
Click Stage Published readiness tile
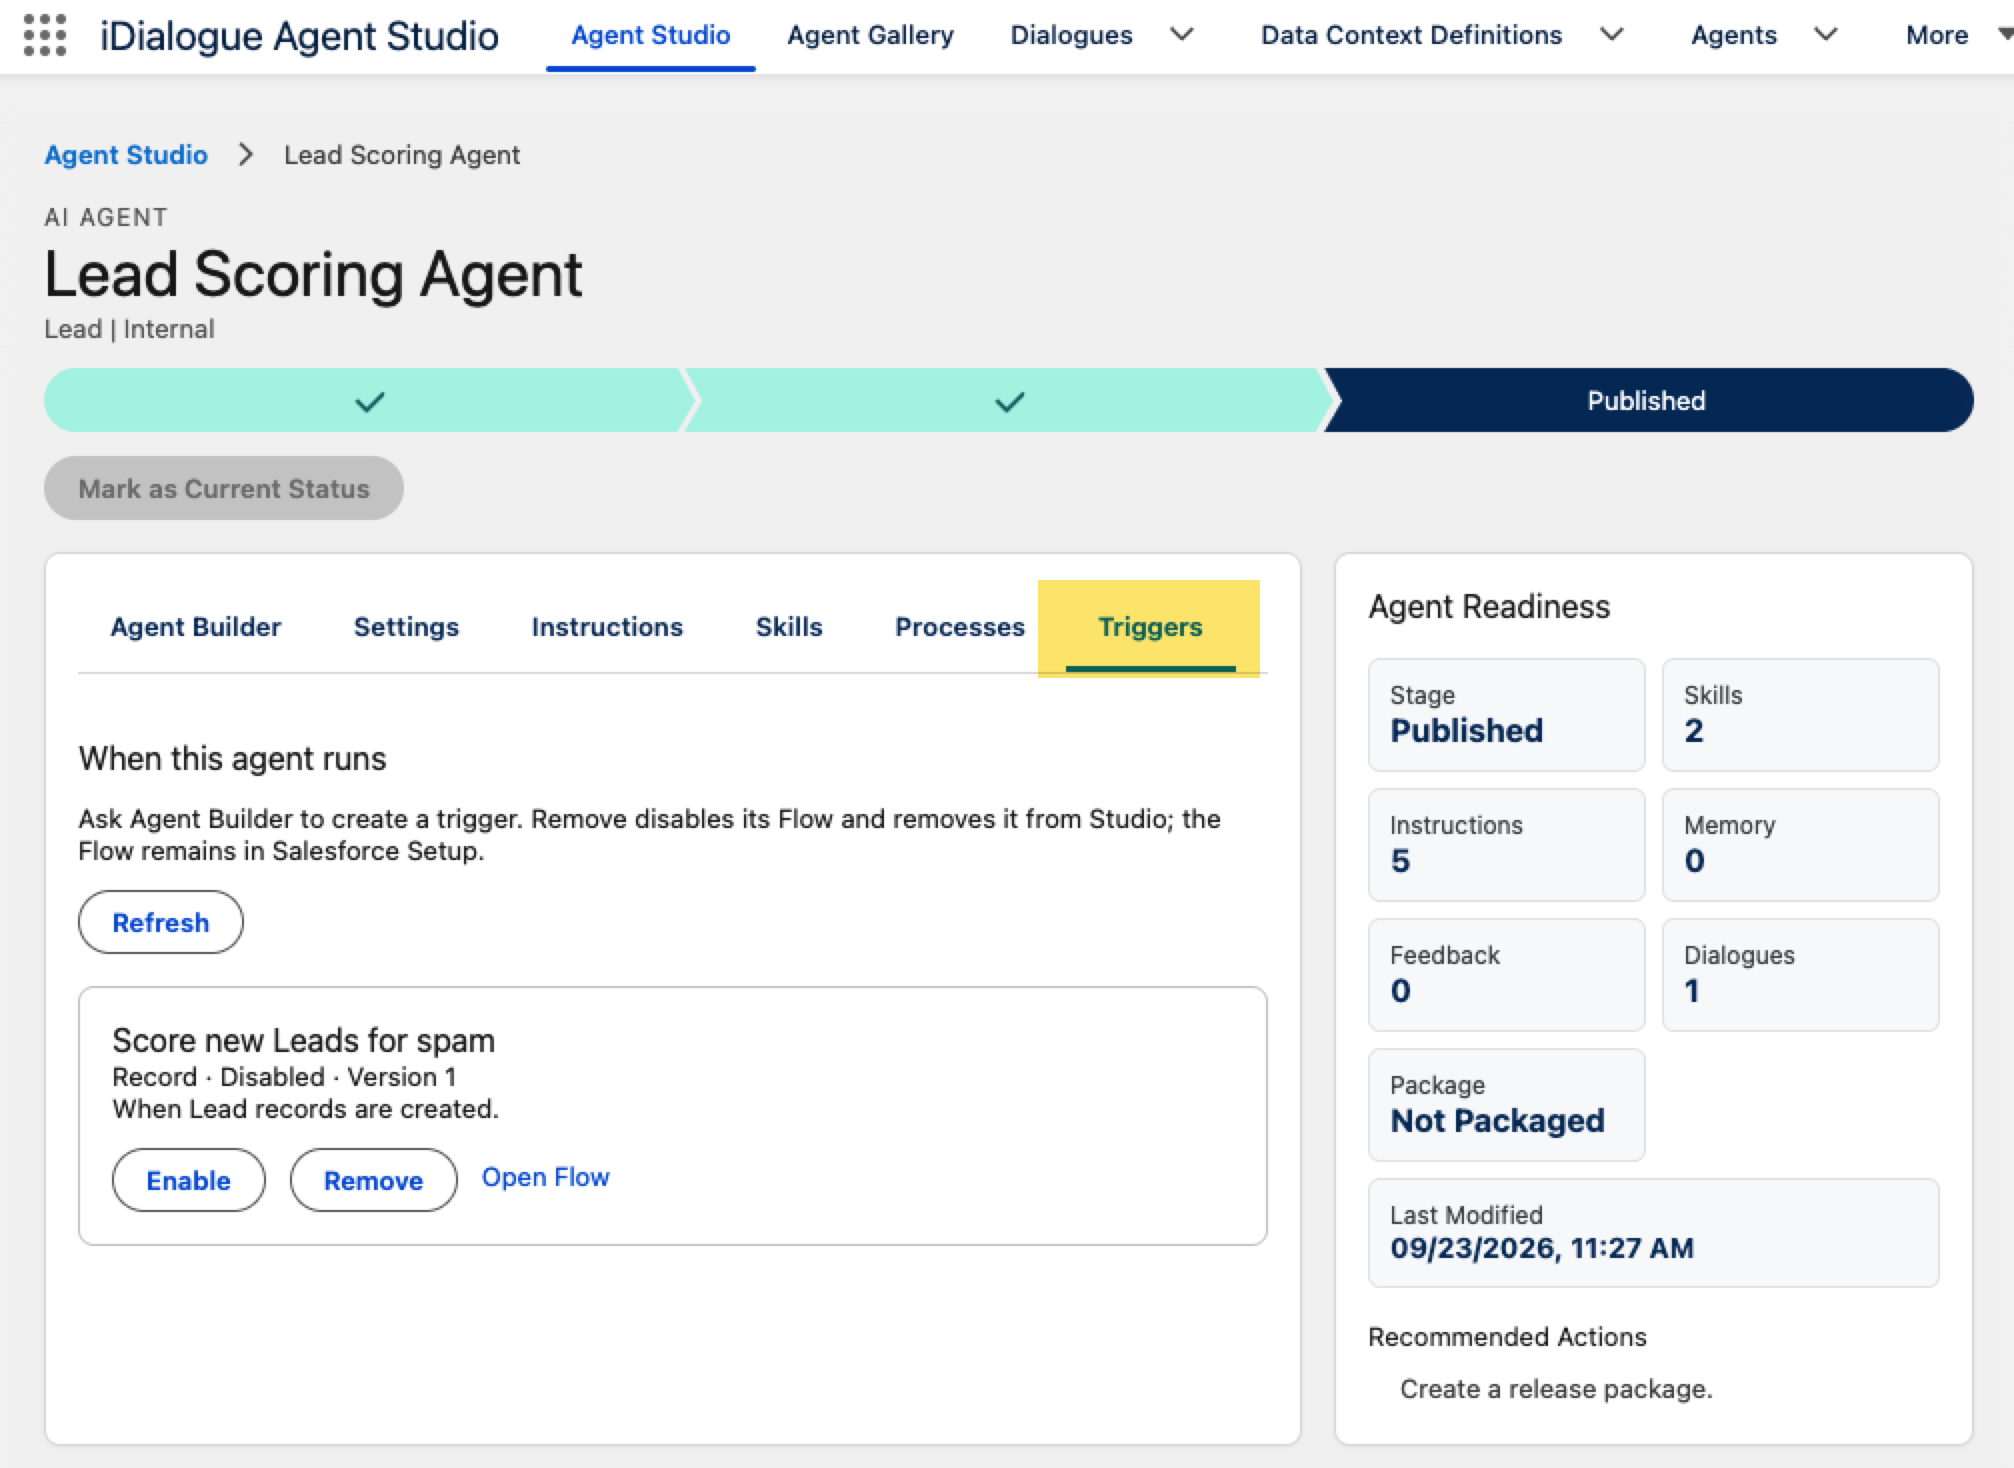(1507, 715)
